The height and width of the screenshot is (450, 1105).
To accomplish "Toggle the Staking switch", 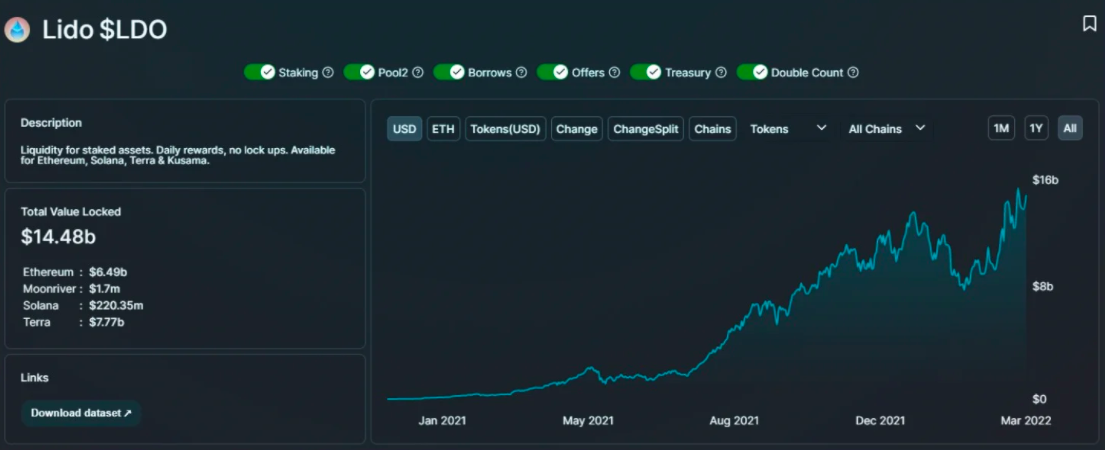I will 259,72.
